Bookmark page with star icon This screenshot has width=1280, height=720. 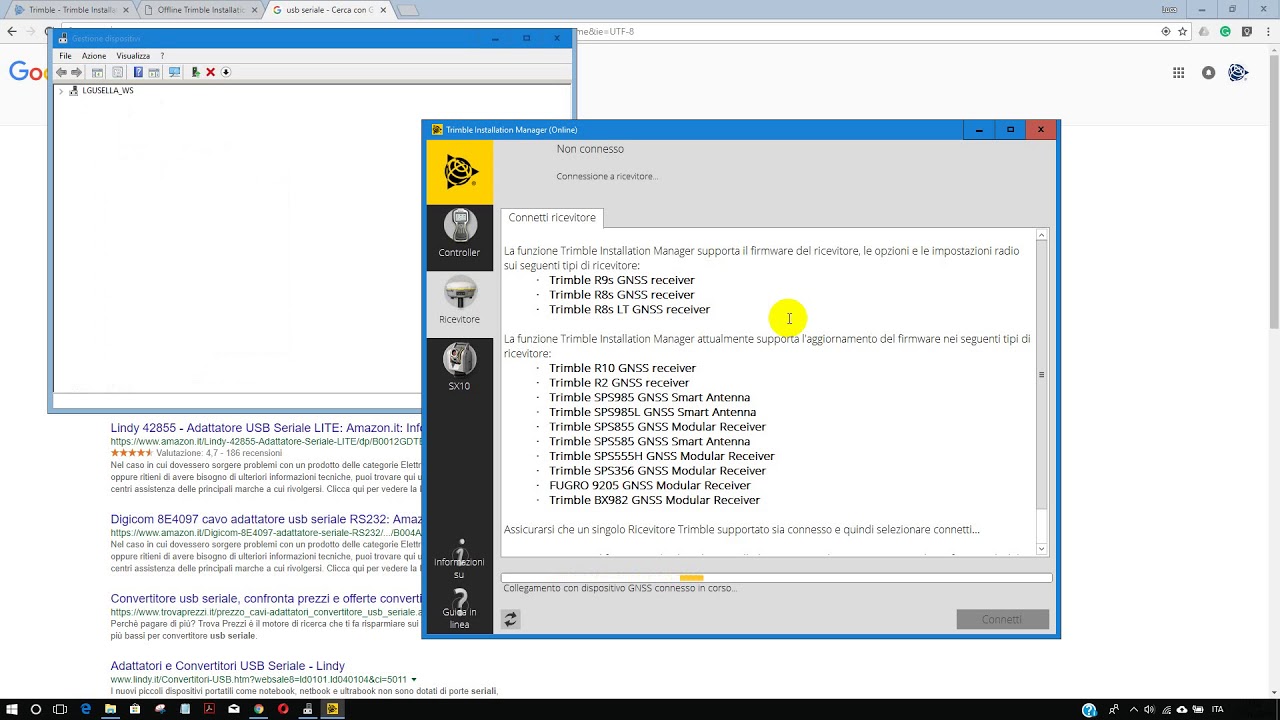[1182, 32]
